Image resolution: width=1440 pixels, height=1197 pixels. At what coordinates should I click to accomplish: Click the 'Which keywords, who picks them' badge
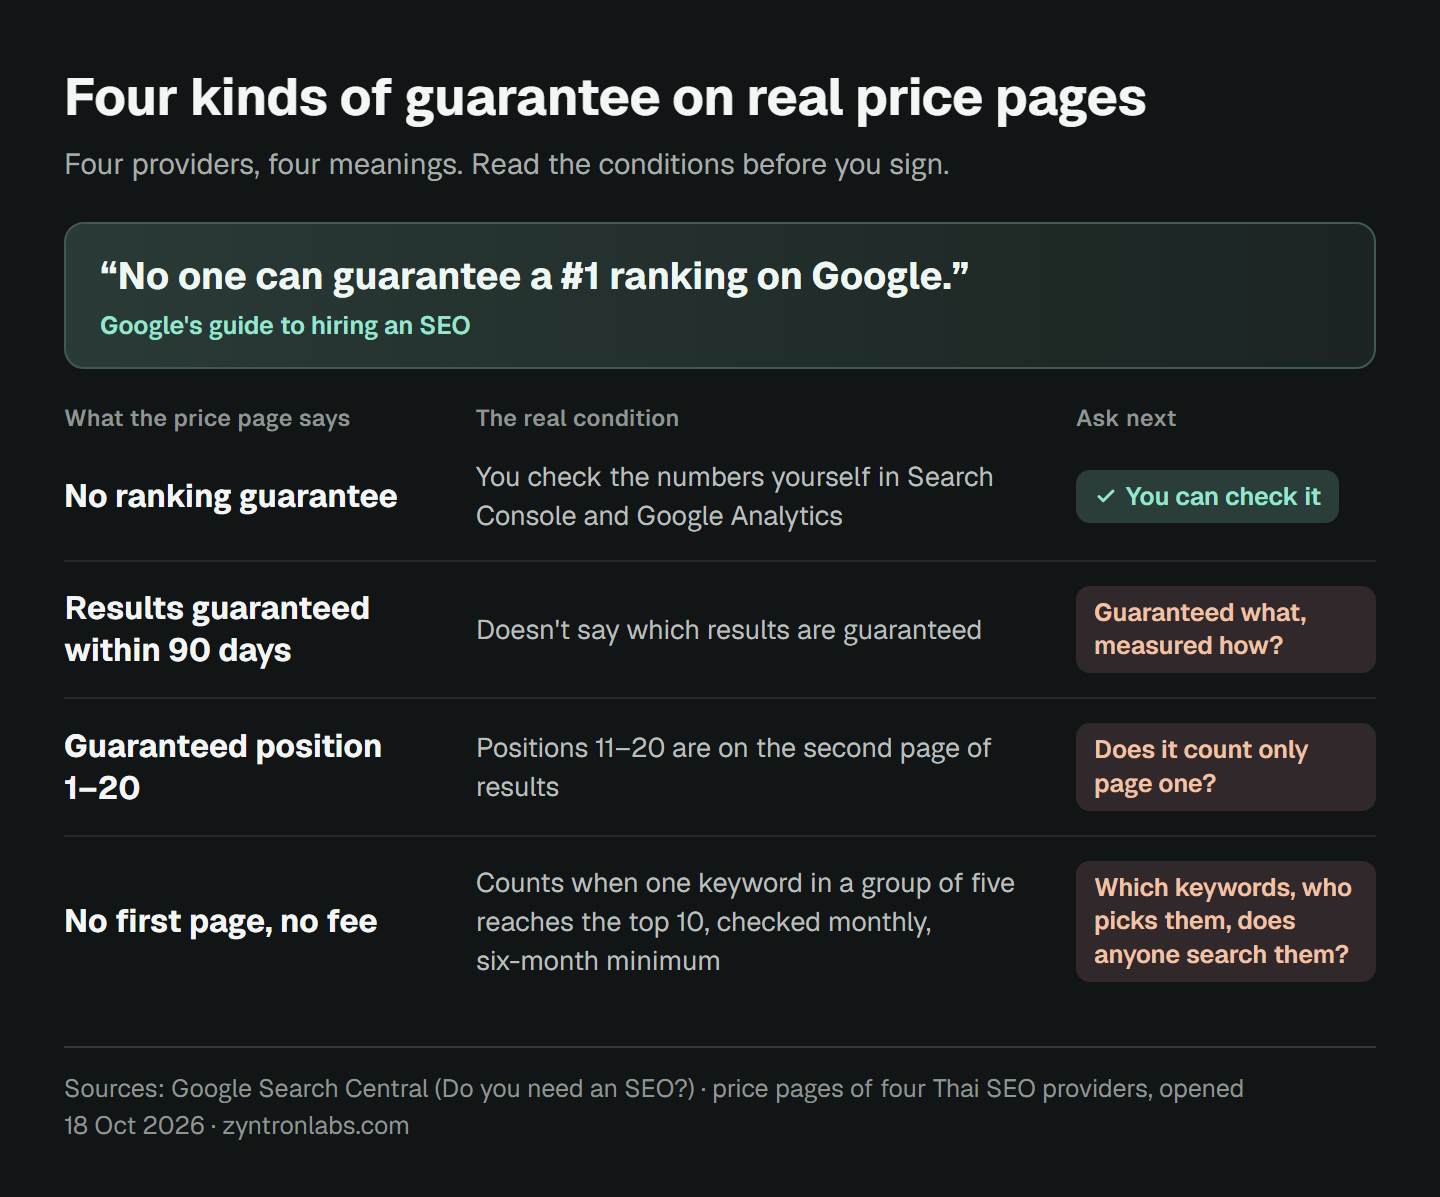(1226, 921)
